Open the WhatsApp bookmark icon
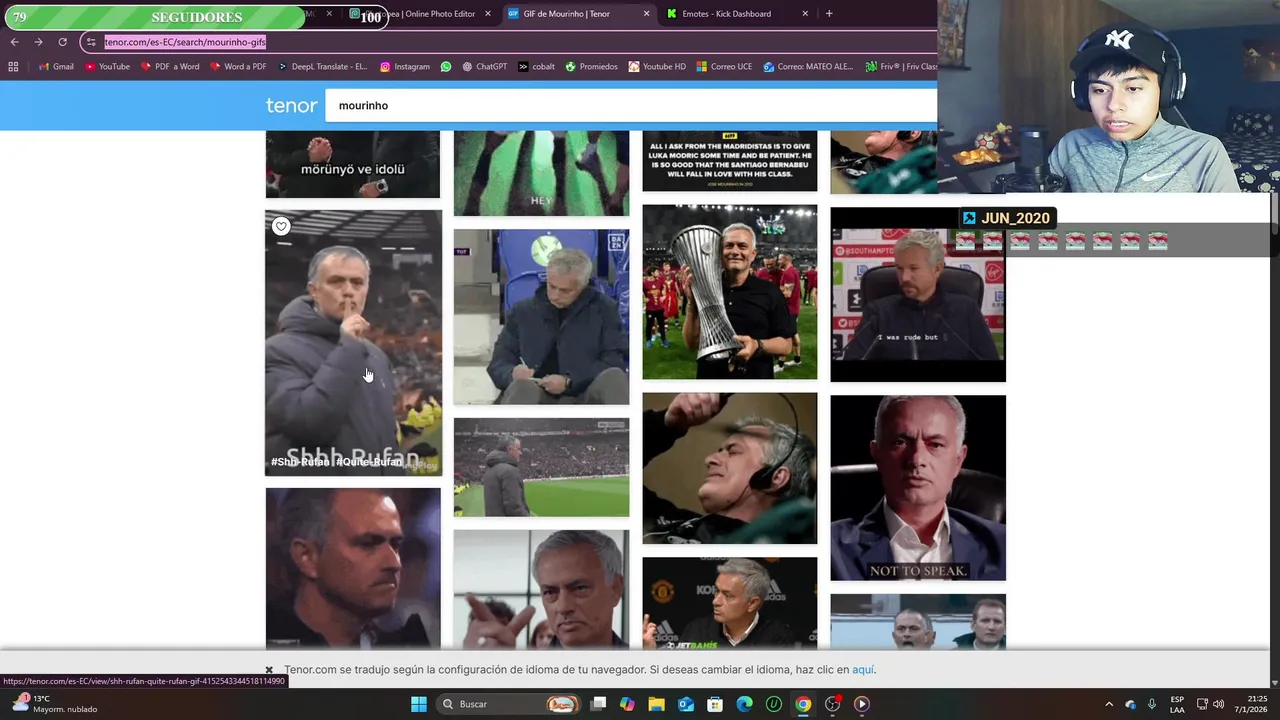1280x720 pixels. pos(446,67)
